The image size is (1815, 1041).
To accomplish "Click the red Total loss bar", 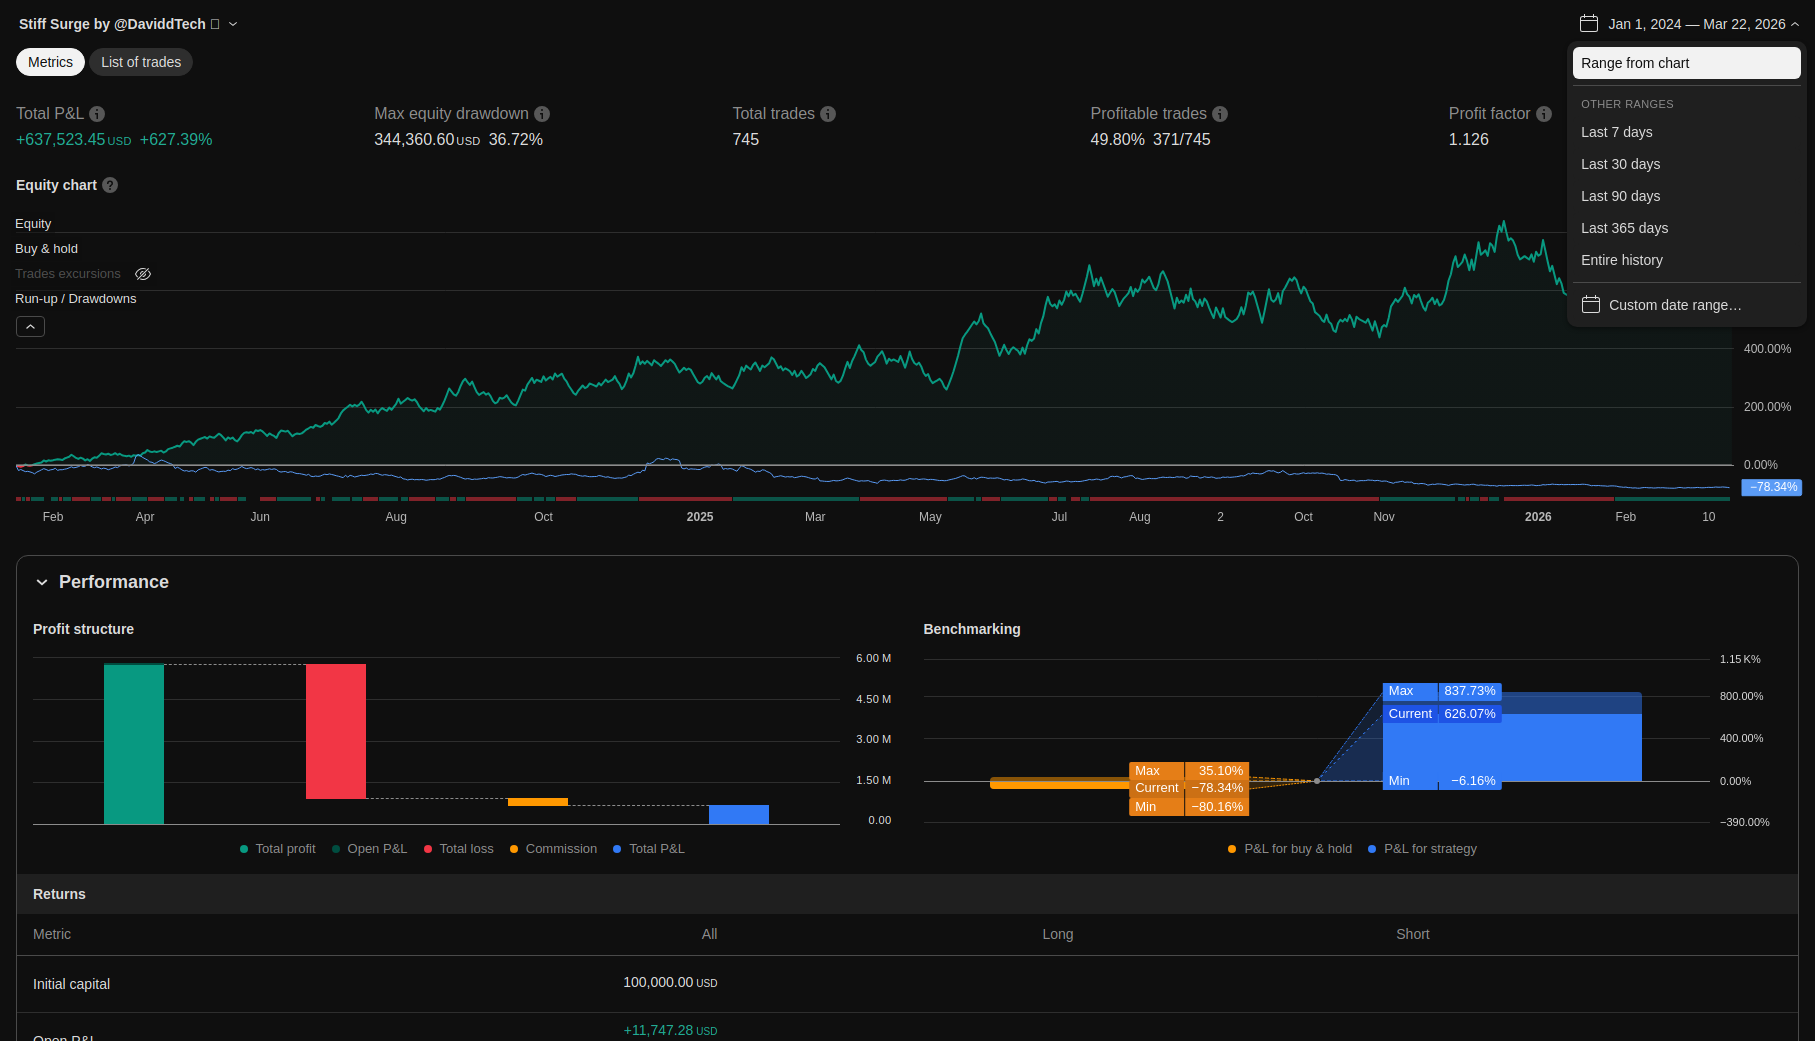I will (336, 731).
